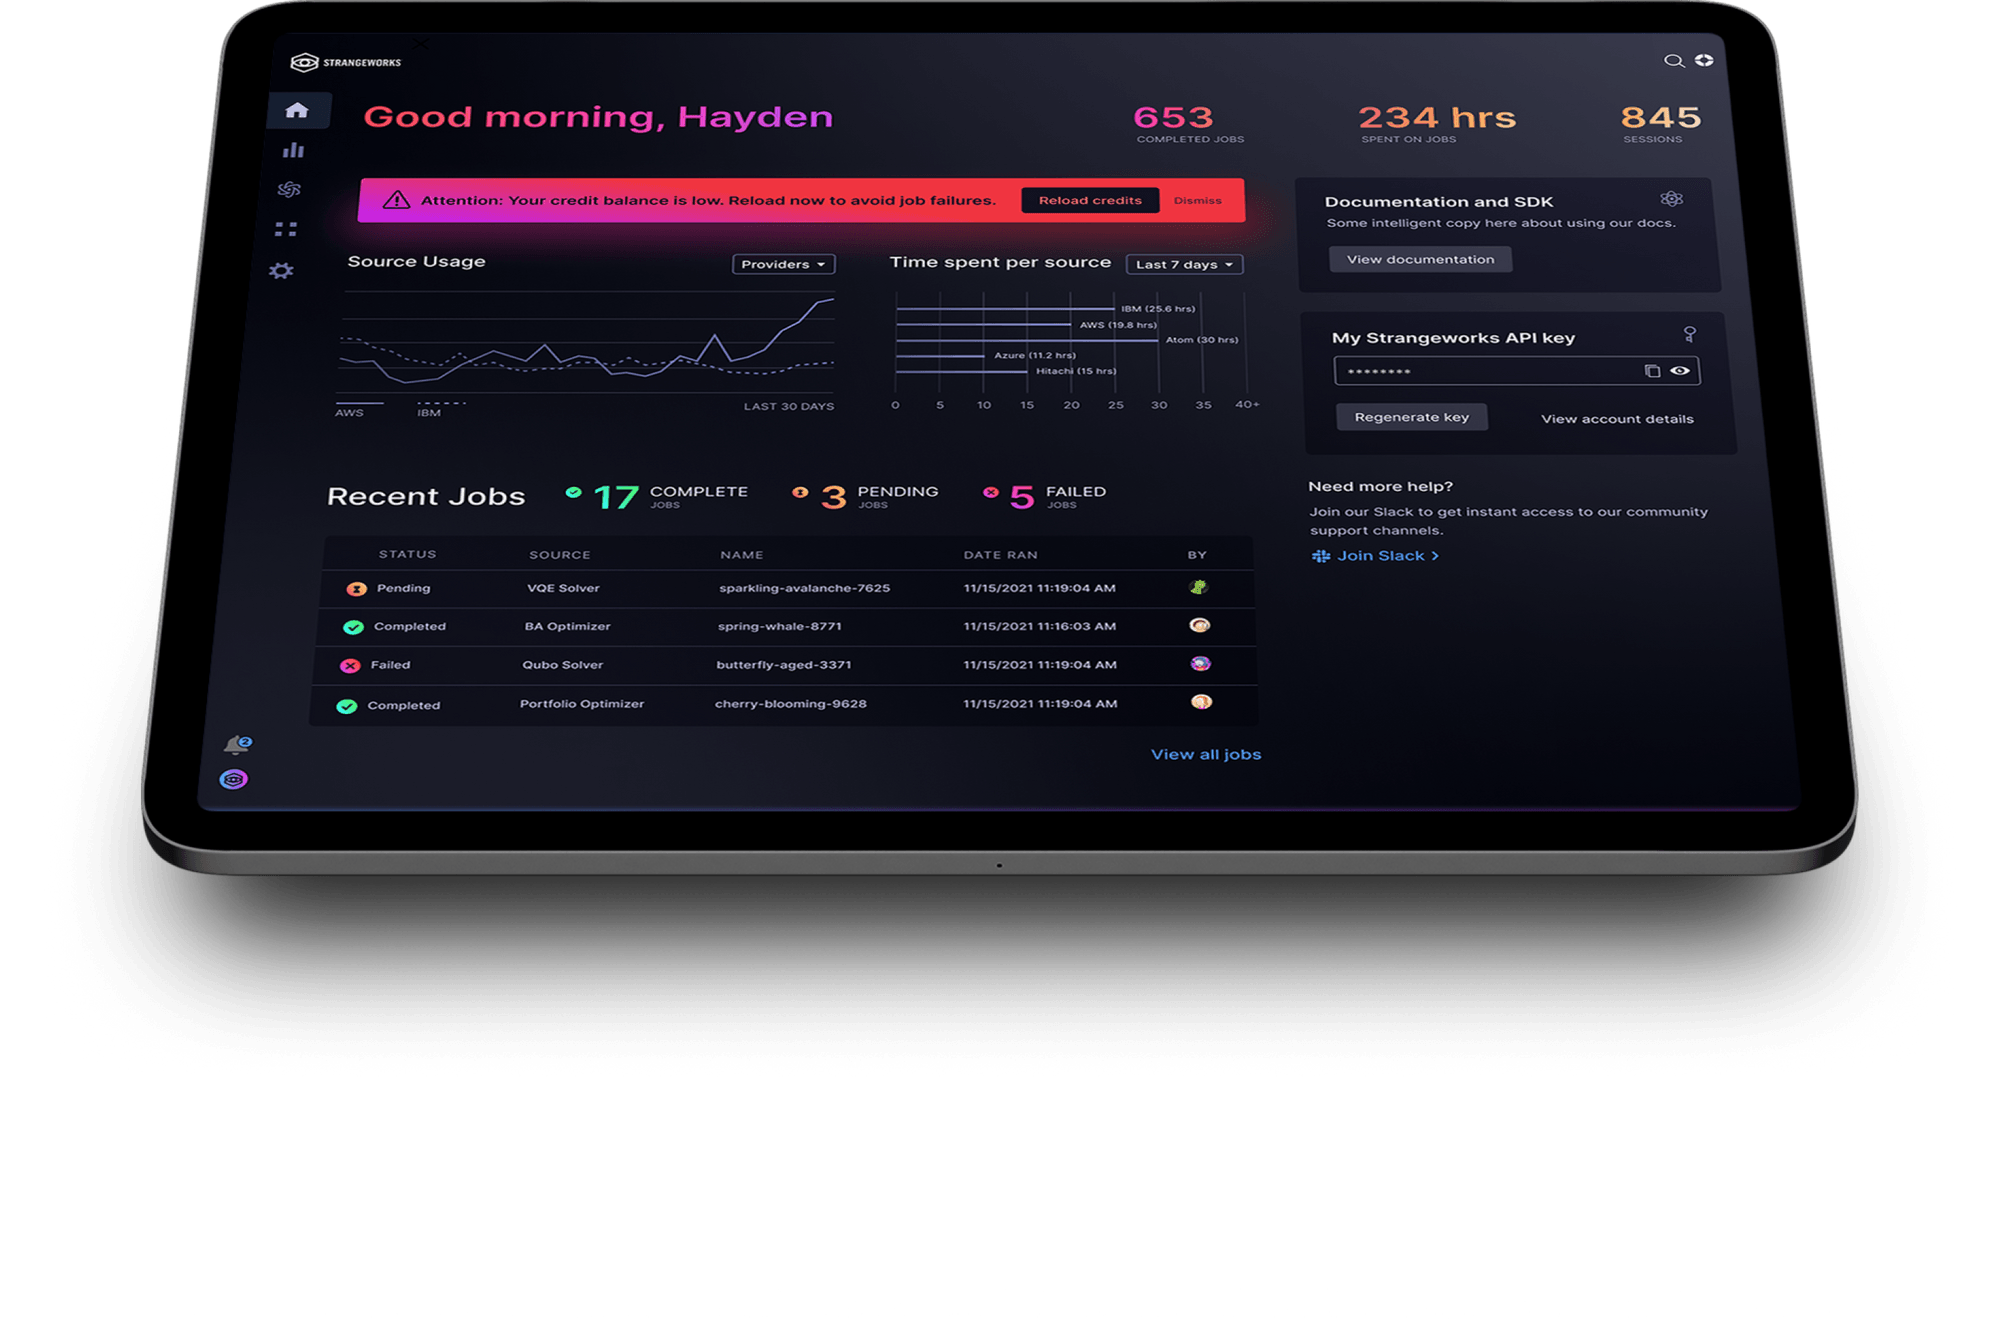
Task: Click the notifications bell icon
Action: click(x=235, y=745)
